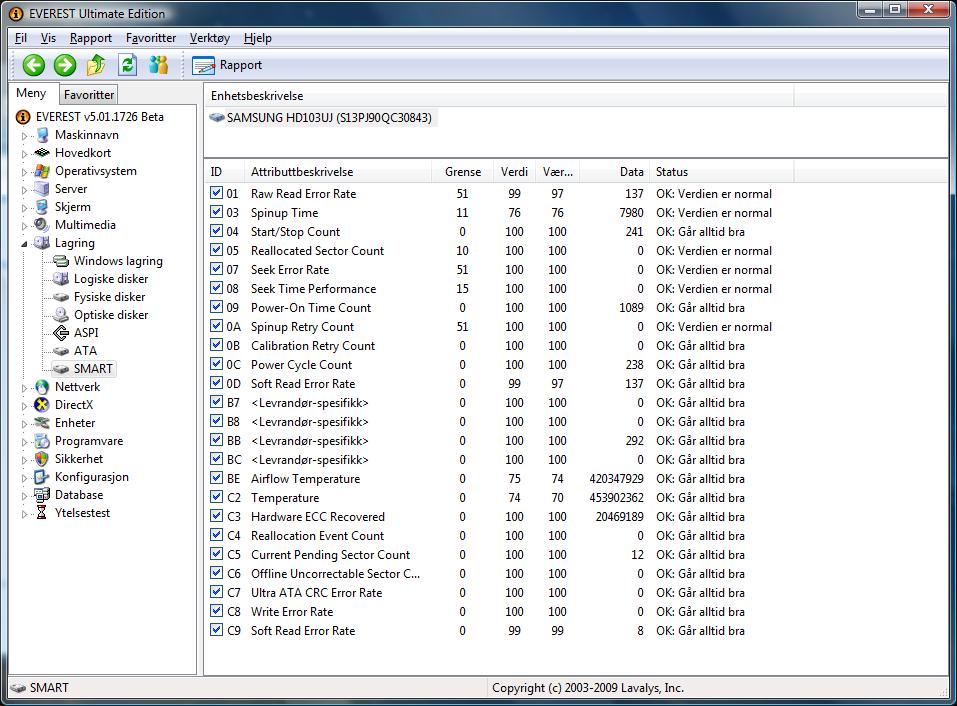Select the DirectX icon
The width and height of the screenshot is (957, 706).
[x=42, y=405]
